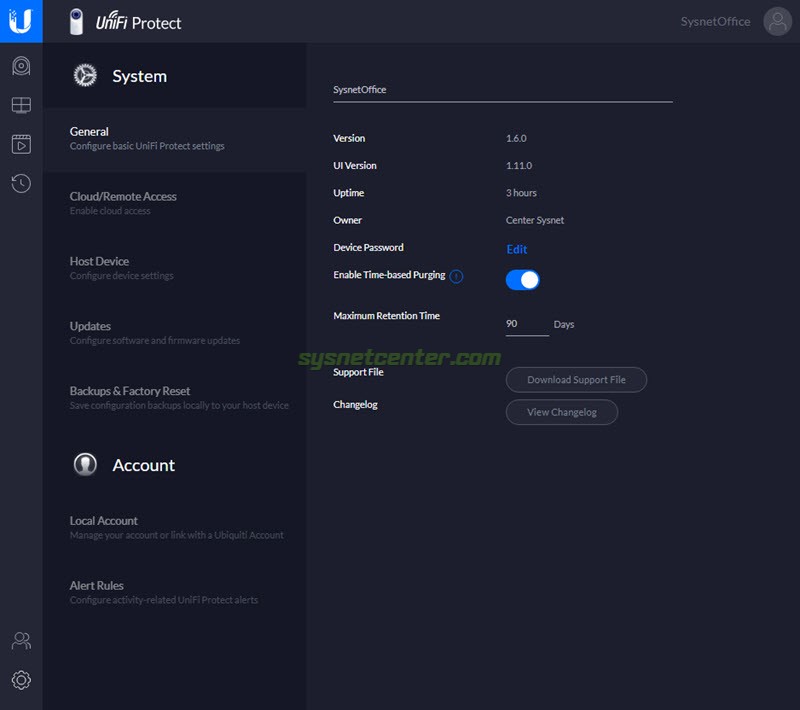Click the Account profile icon
The image size is (800, 710).
point(85,465)
